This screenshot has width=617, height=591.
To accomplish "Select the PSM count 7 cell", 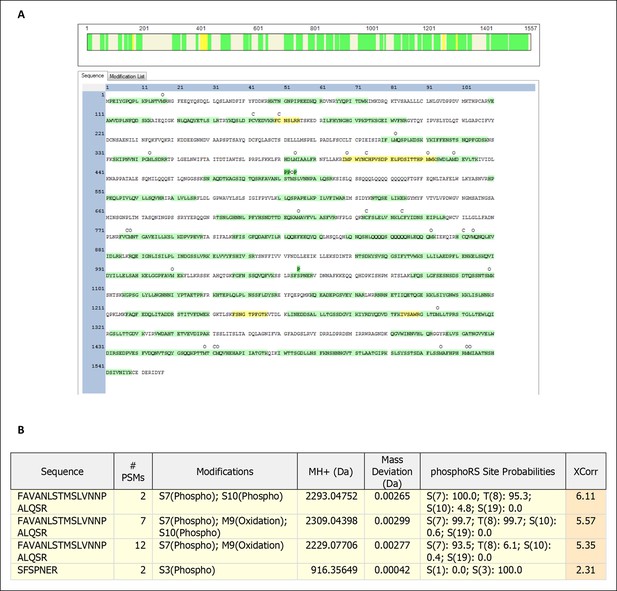I will click(133, 526).
